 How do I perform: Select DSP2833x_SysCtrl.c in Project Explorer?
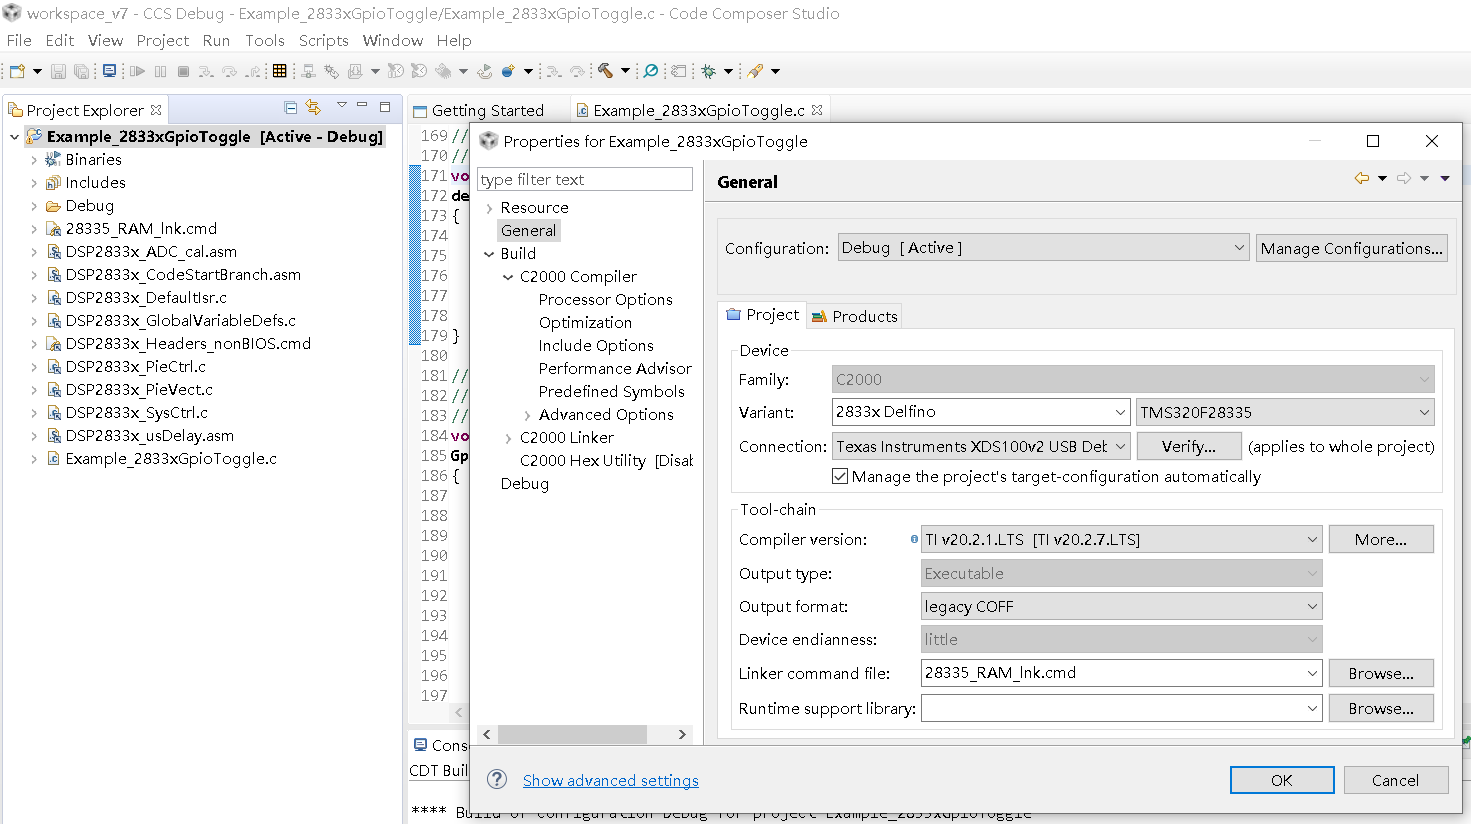coord(137,413)
